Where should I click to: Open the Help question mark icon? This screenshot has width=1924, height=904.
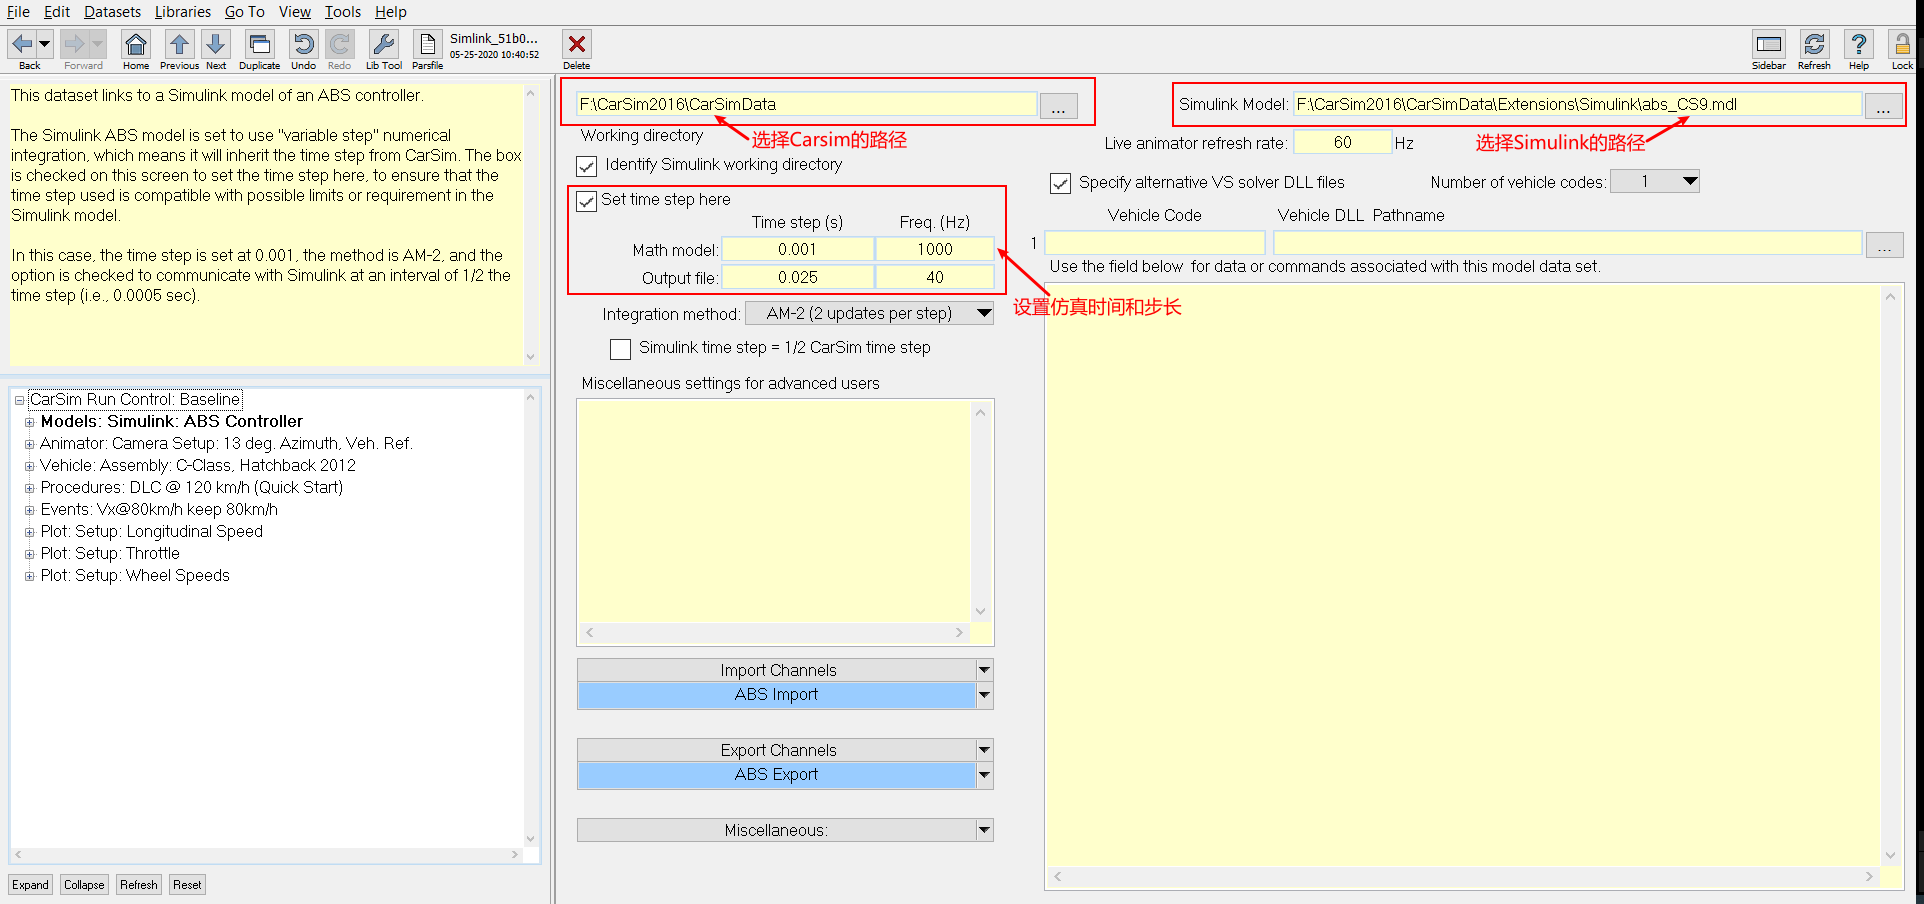pyautogui.click(x=1859, y=44)
